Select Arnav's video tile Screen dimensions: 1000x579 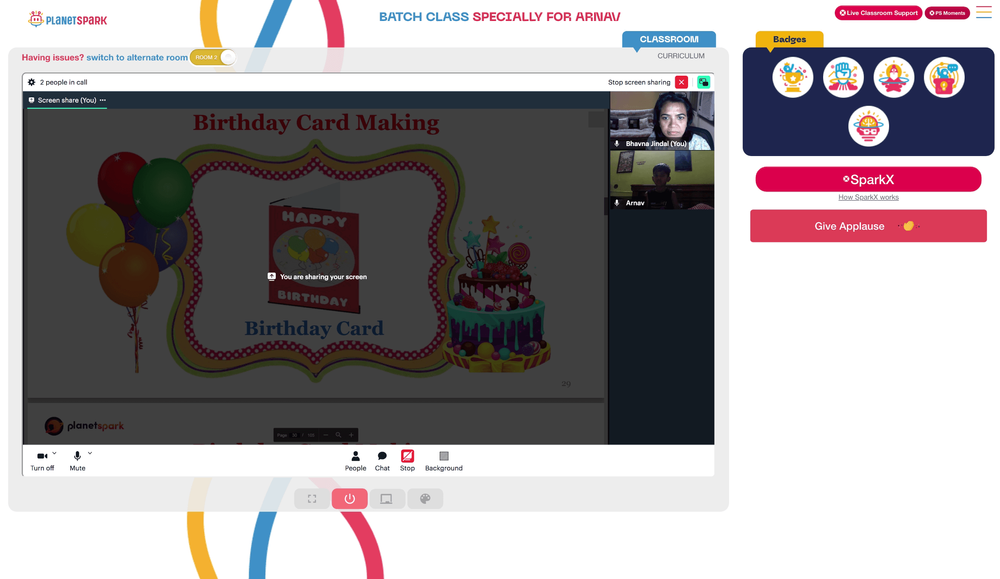point(661,180)
